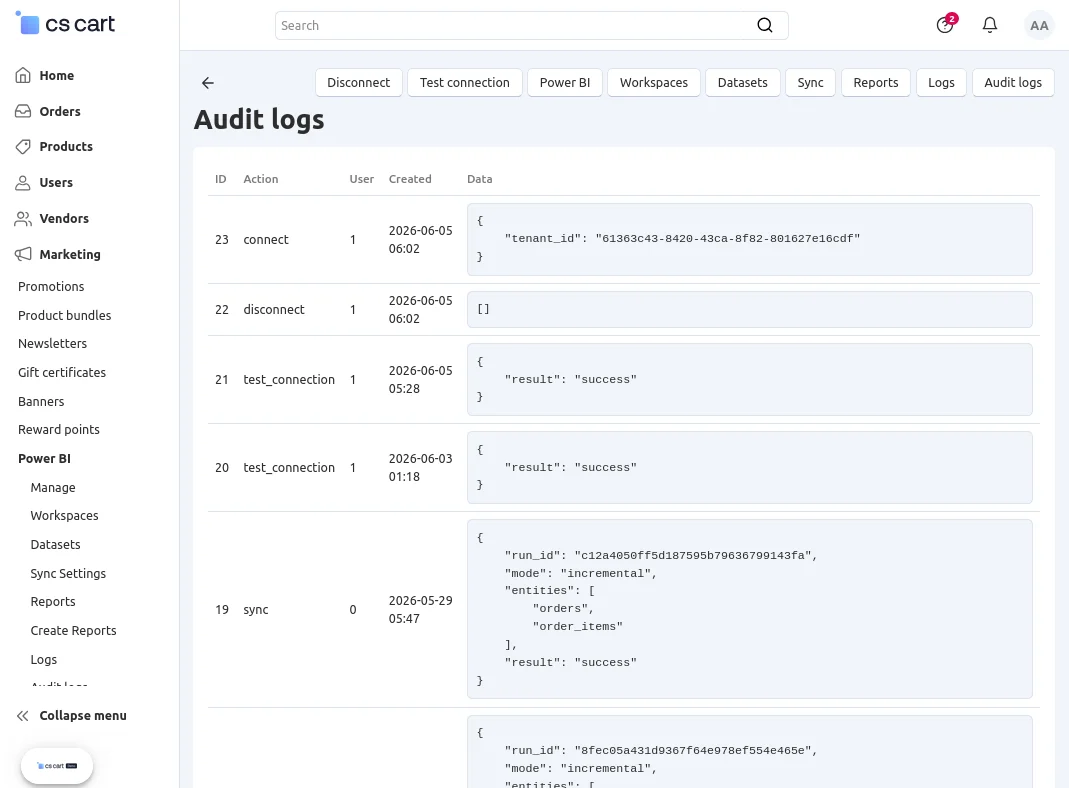The image size is (1069, 788).
Task: Open the Workspaces tab button
Action: (654, 82)
